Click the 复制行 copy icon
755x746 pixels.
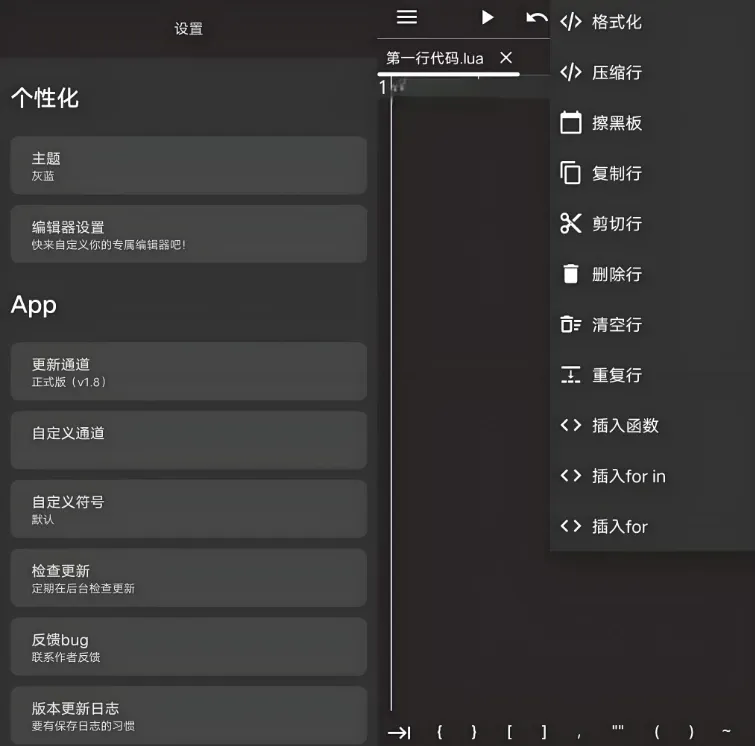tap(571, 173)
